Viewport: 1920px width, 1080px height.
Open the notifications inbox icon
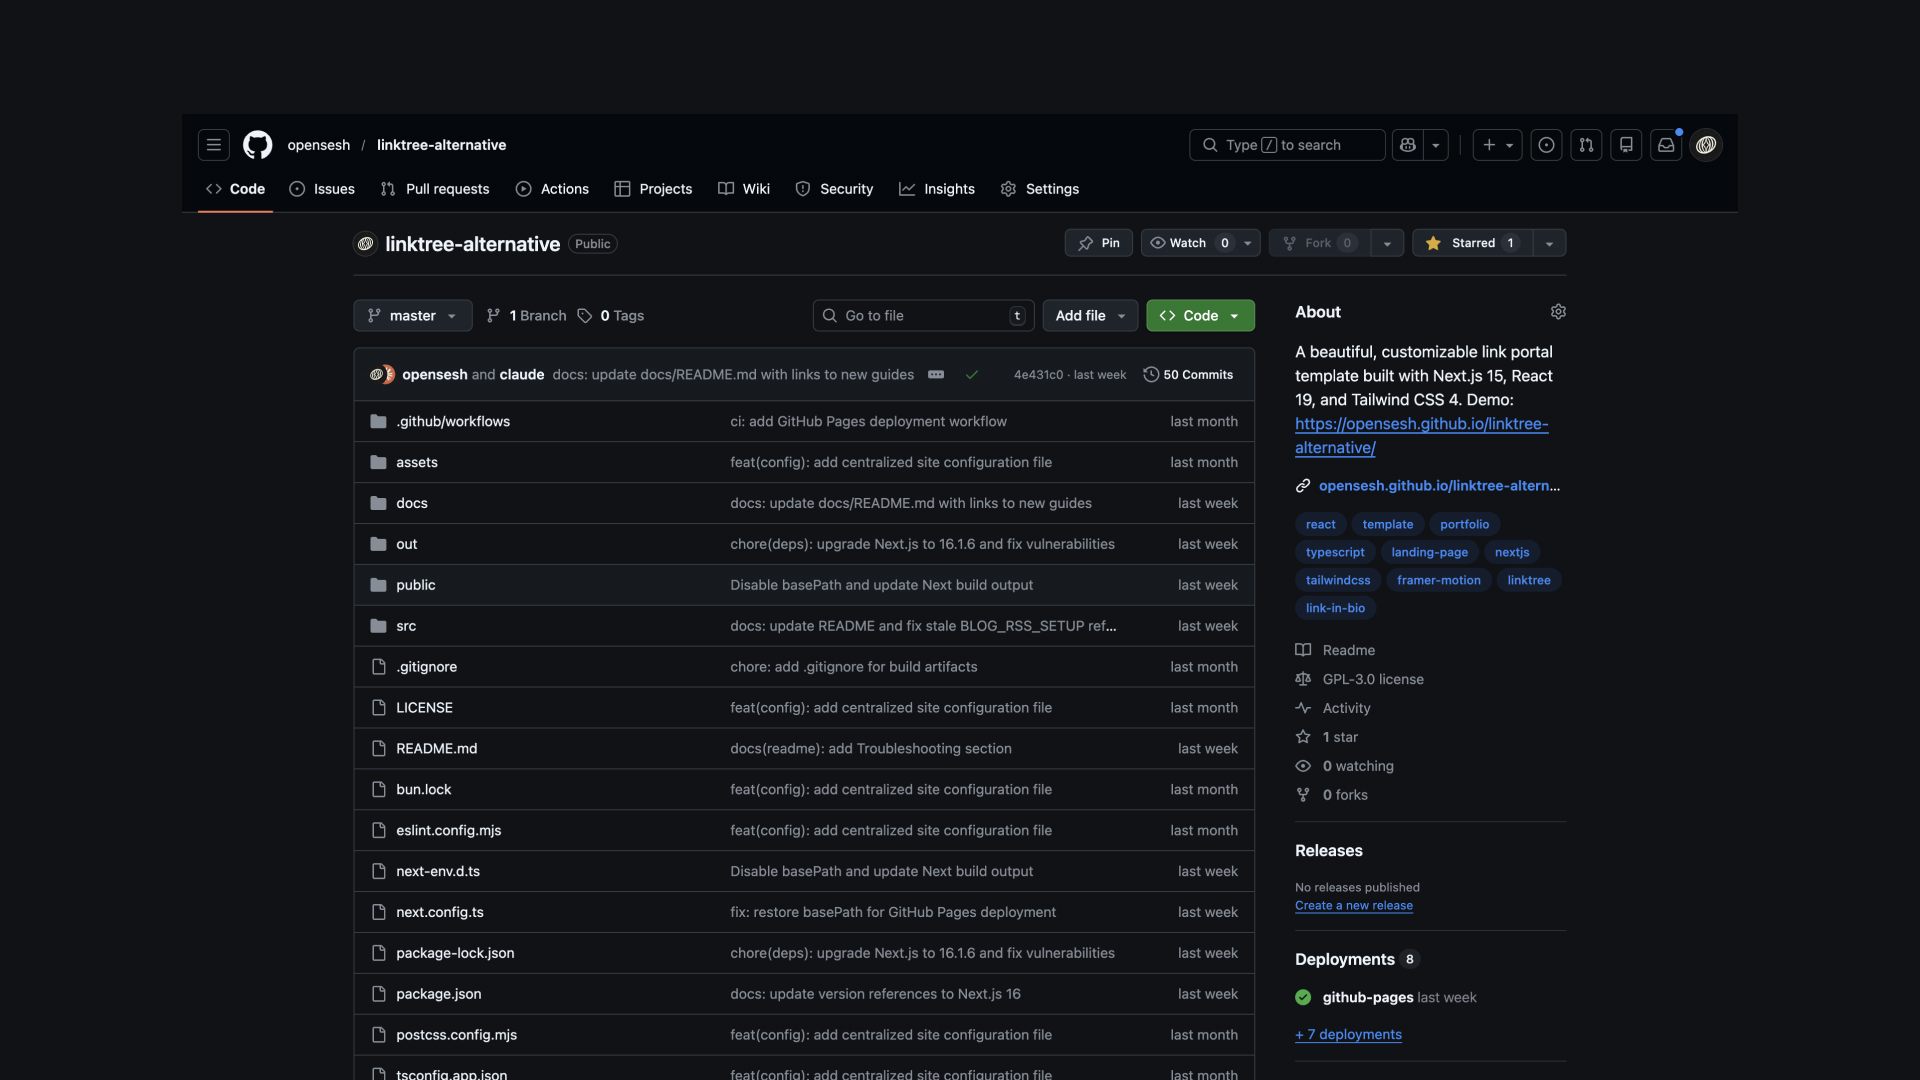click(x=1666, y=145)
